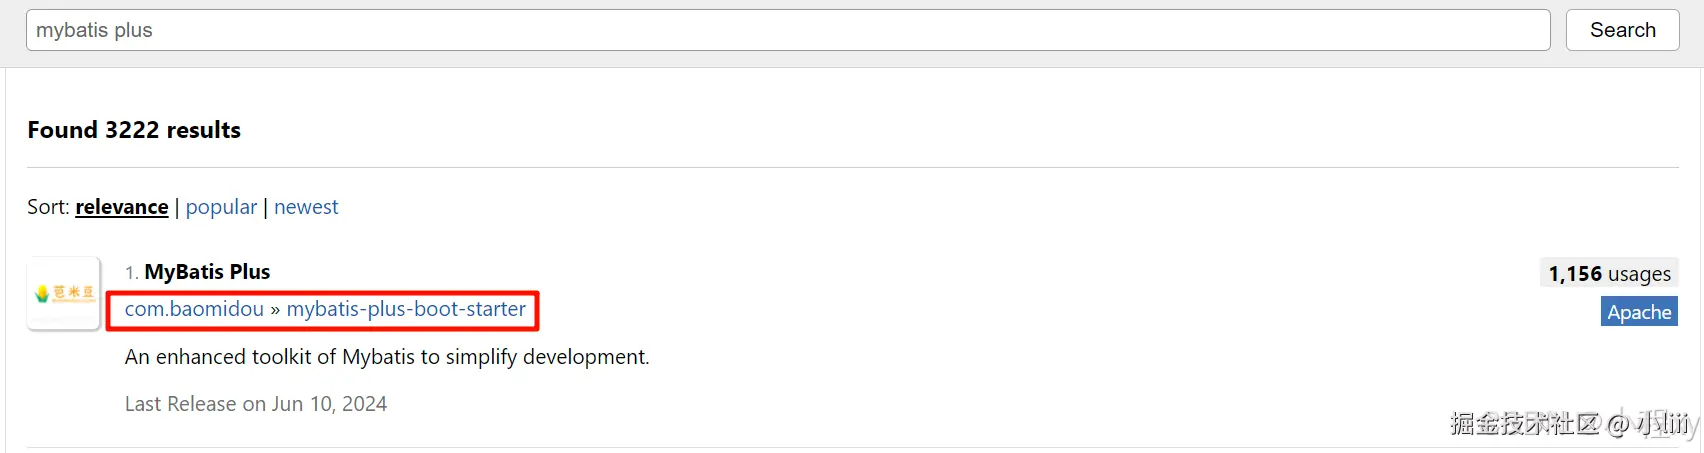Image resolution: width=1704 pixels, height=453 pixels.
Task: Click the watermark username after the @ sign
Action: [1666, 424]
